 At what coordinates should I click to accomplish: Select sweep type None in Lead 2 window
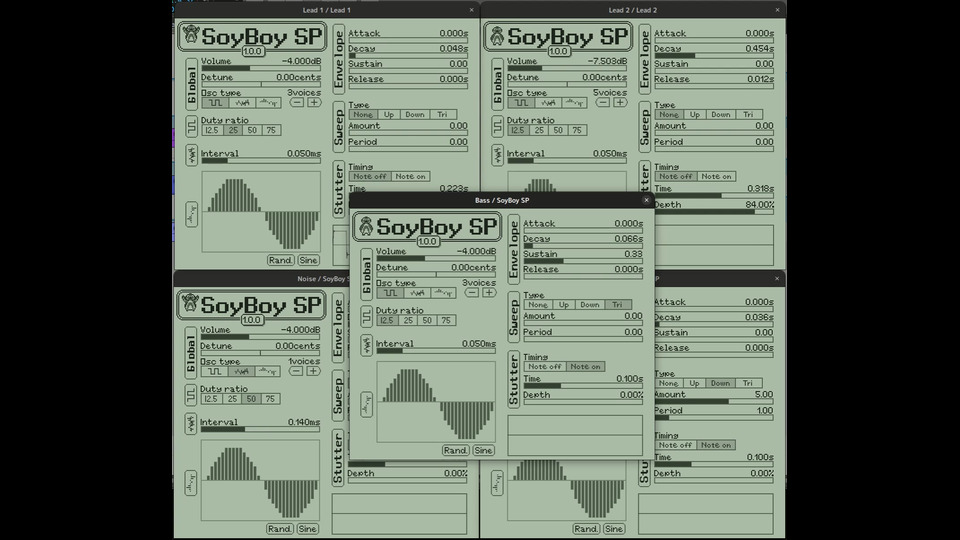[669, 114]
